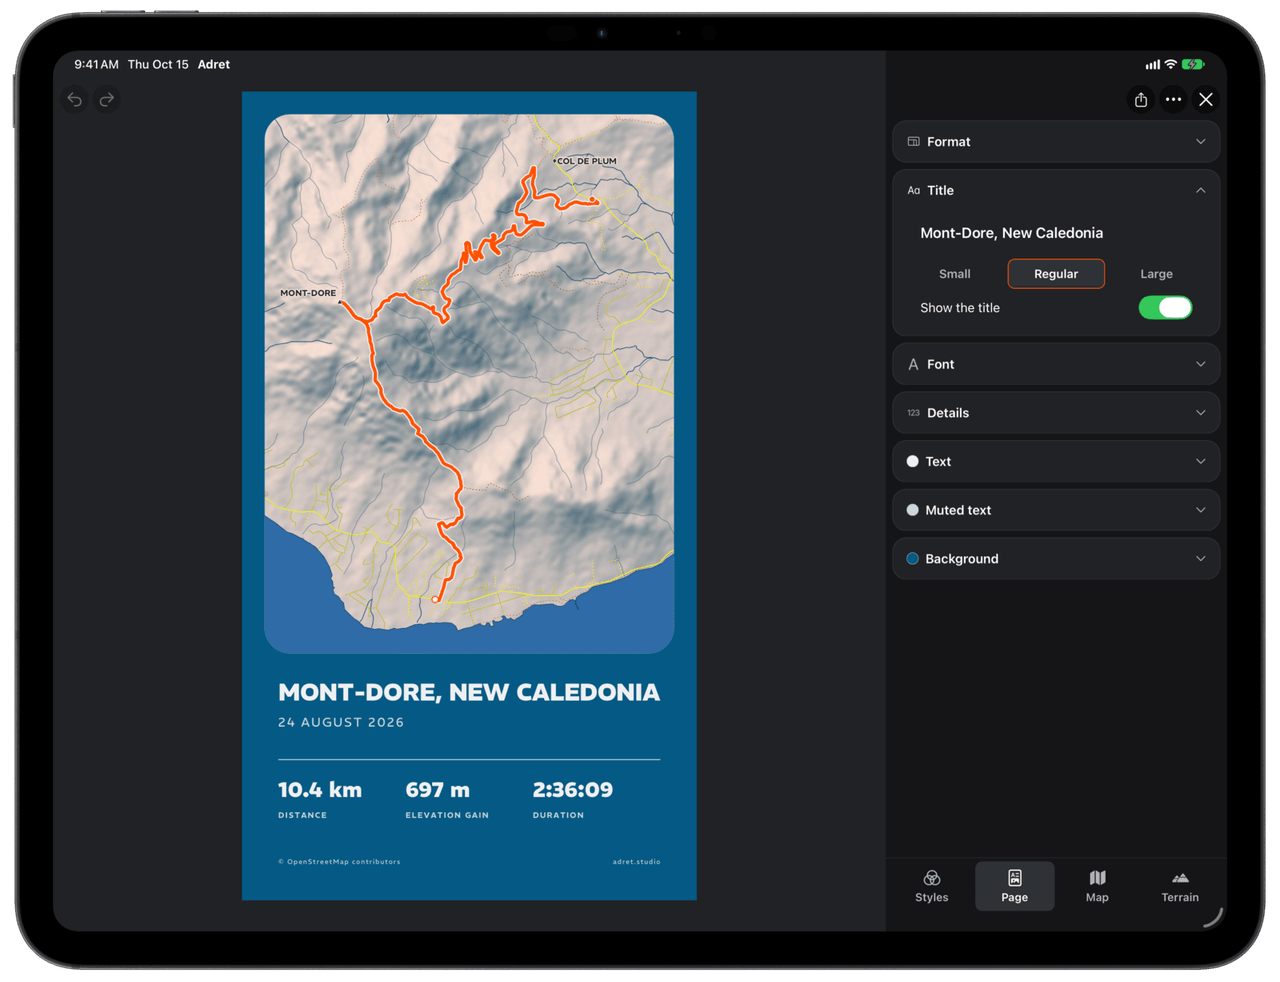
Task: Click the Title section Aa icon
Action: point(913,190)
